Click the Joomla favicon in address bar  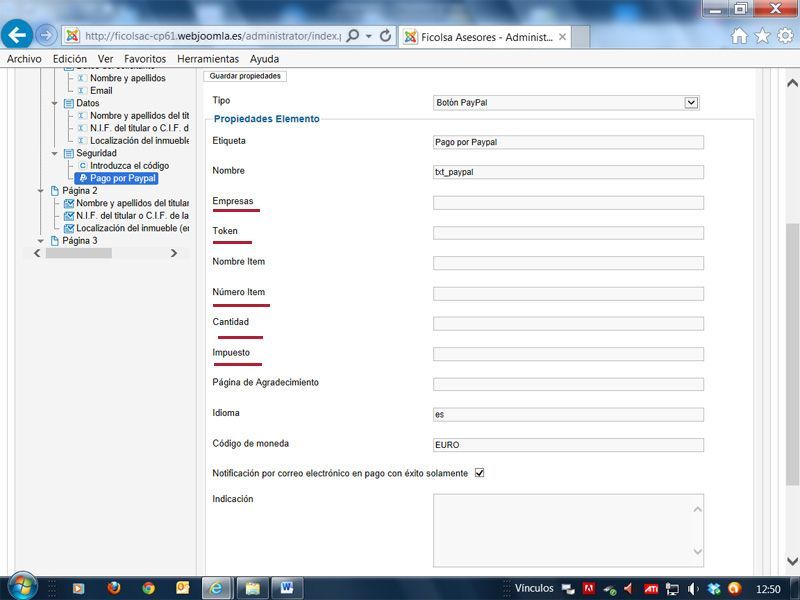click(72, 36)
